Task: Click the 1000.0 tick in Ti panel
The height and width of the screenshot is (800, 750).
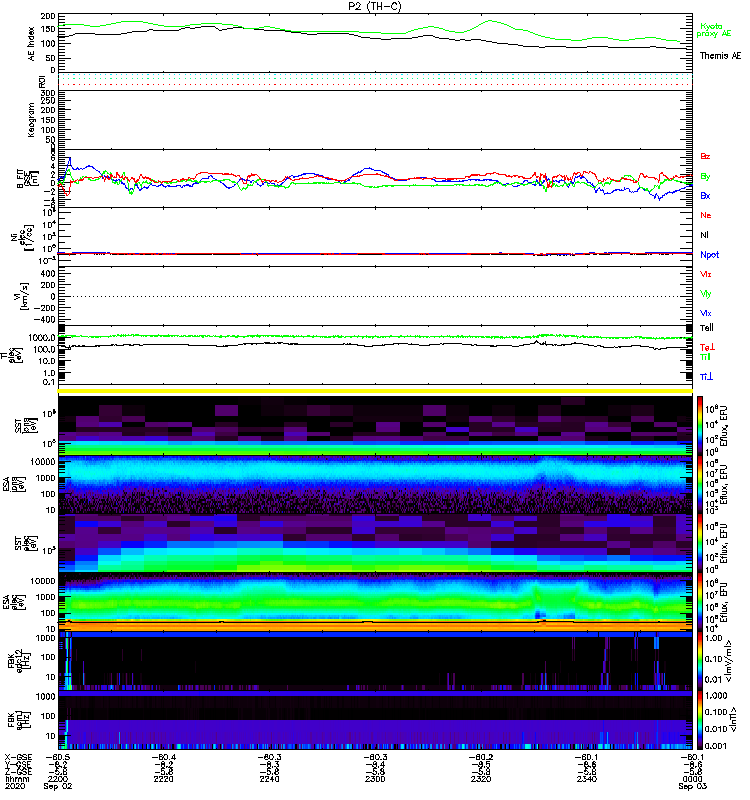Action: pos(42,338)
